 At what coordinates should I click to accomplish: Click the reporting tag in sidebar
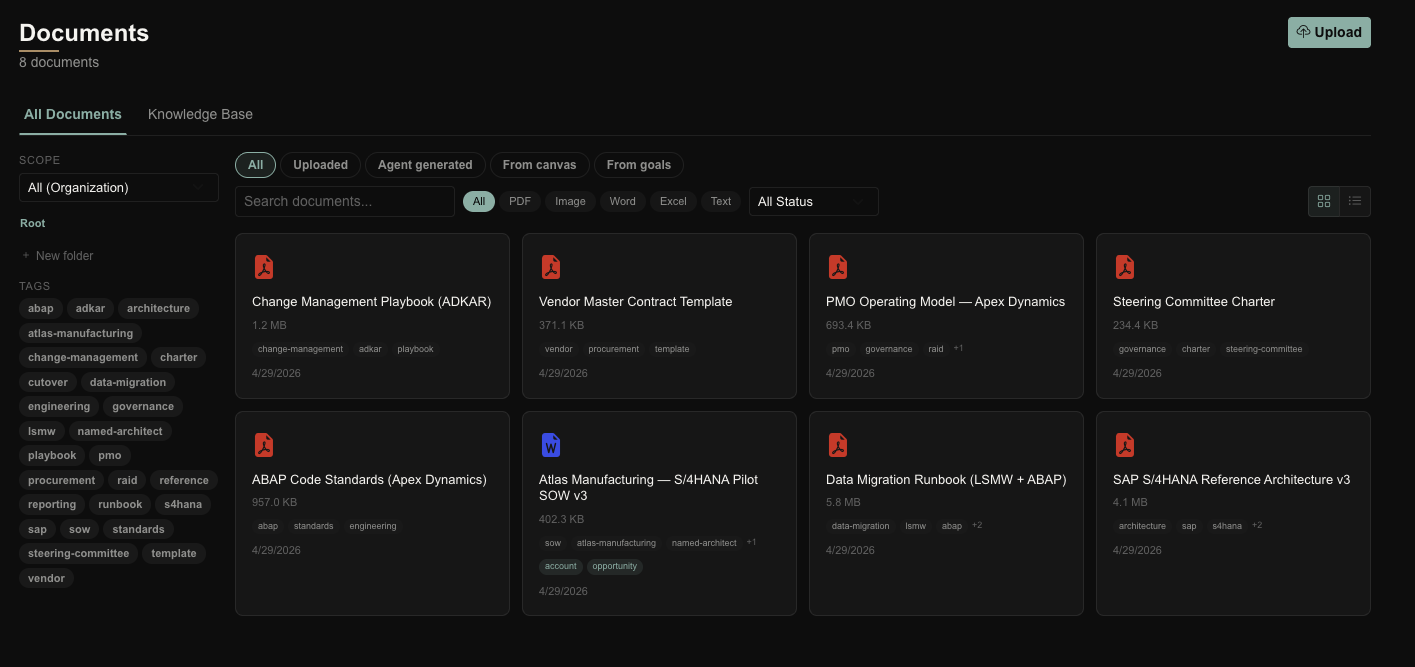52,504
